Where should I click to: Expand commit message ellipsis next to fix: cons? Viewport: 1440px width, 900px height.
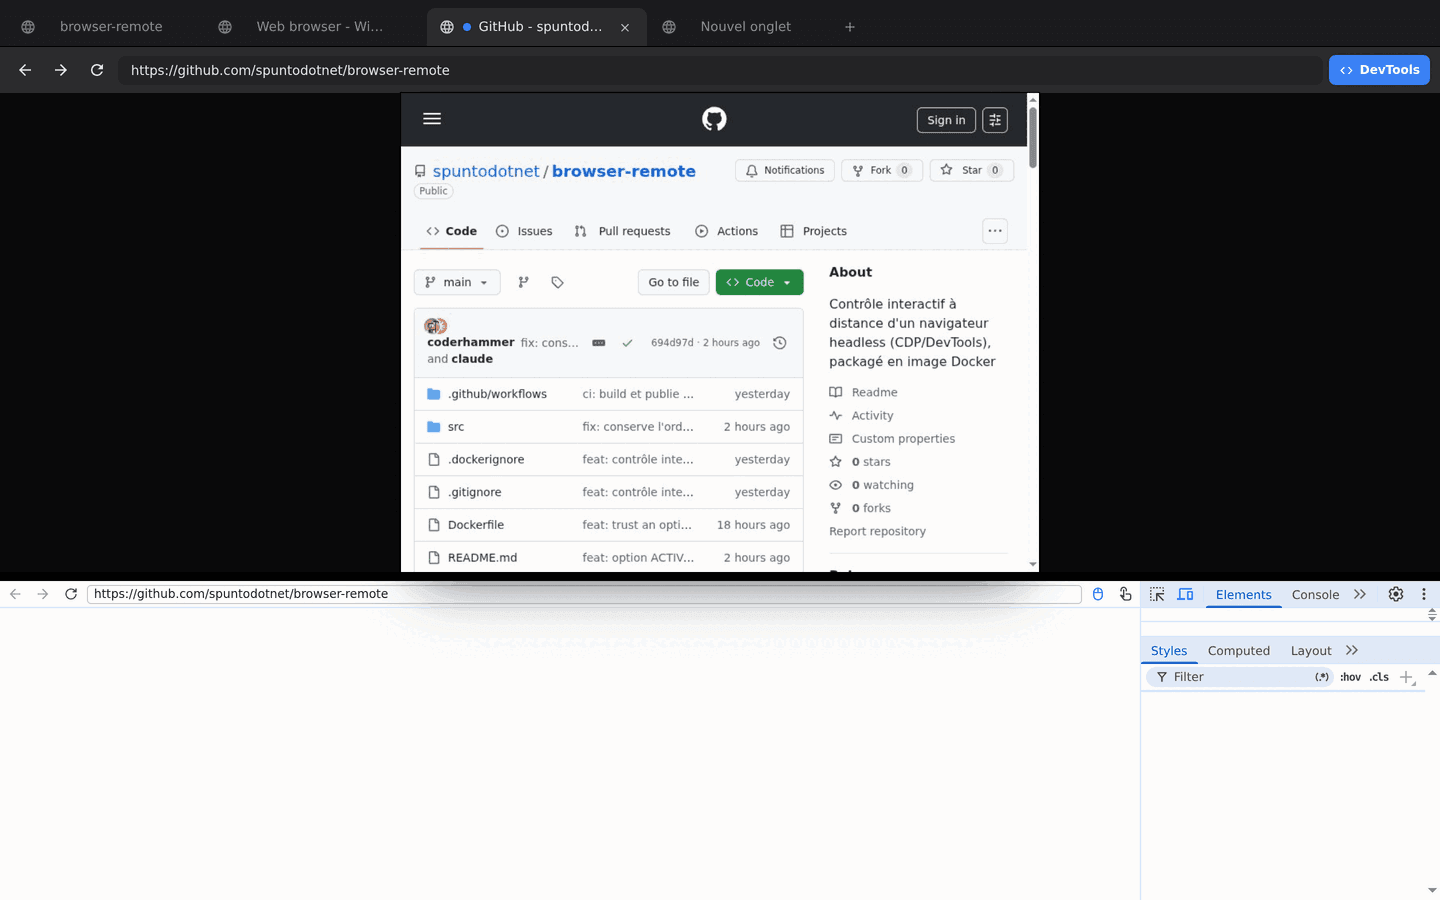[599, 343]
